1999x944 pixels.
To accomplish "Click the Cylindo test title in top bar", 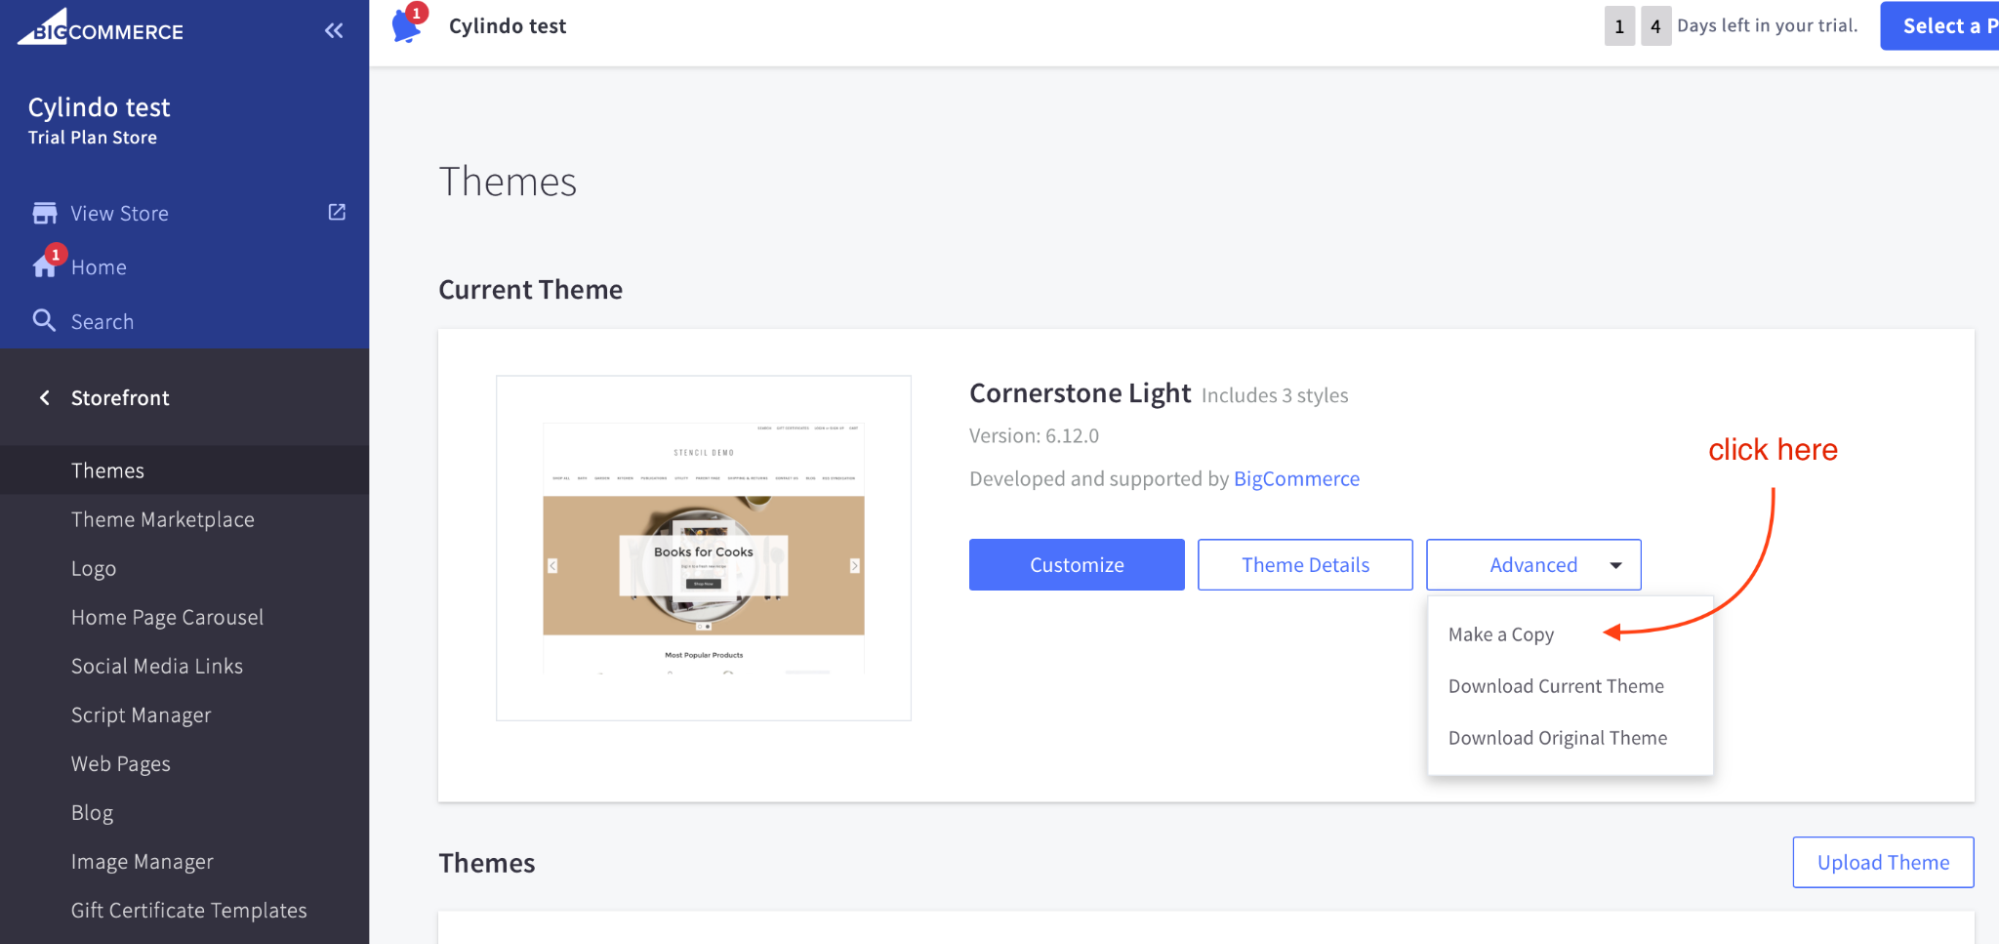I will click(507, 26).
